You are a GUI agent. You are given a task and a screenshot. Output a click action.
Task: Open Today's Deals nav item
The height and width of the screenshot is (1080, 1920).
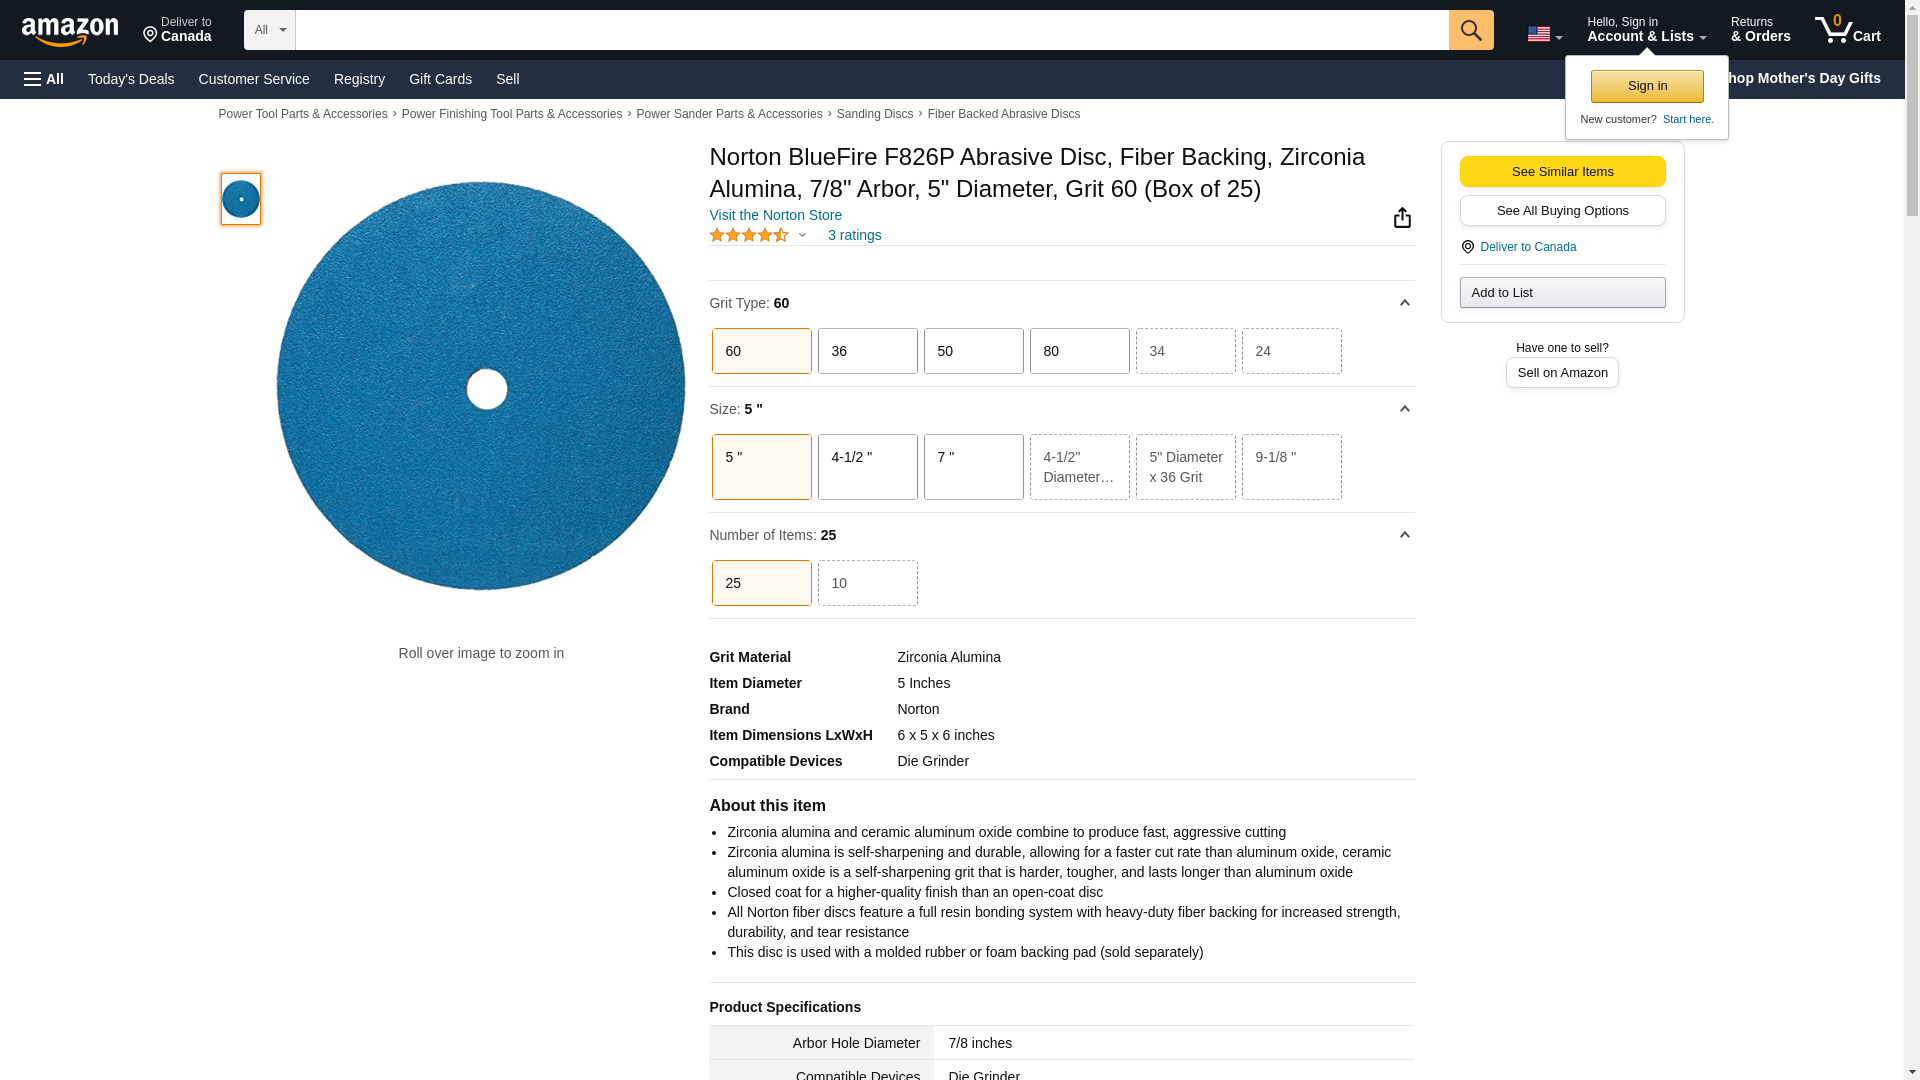point(131,79)
